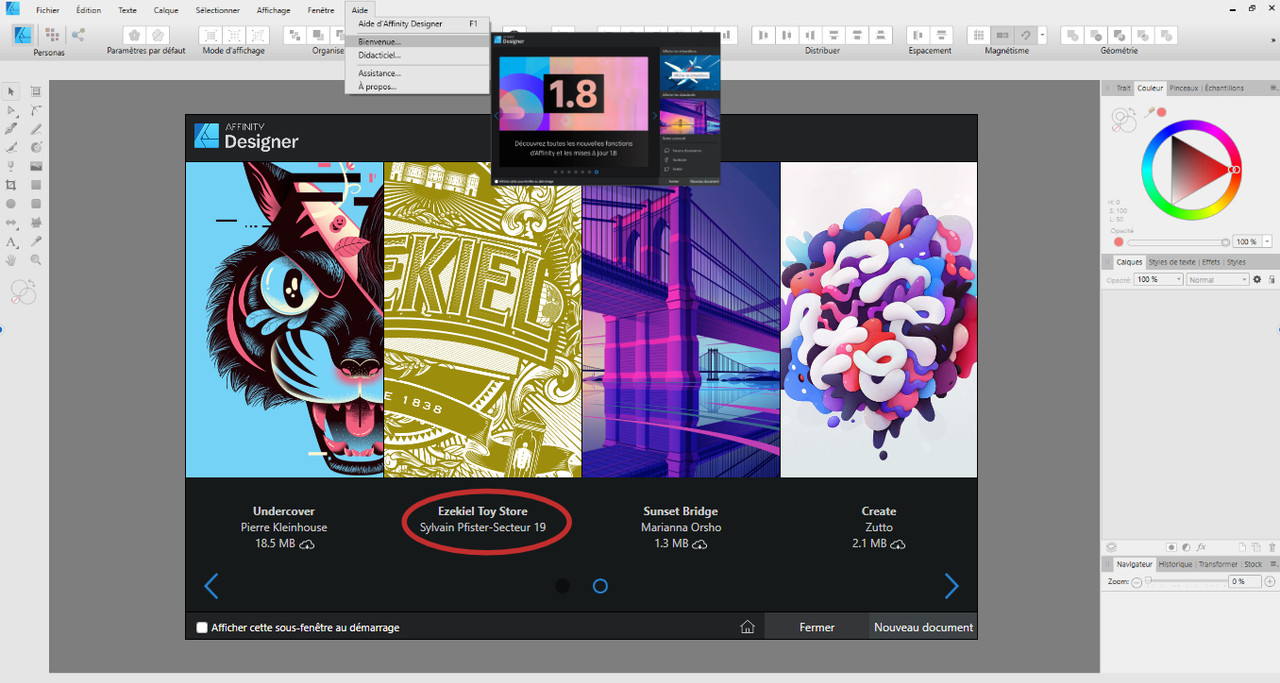Click the first Géométrie boolean add icon
The height and width of the screenshot is (683, 1280).
click(1072, 35)
